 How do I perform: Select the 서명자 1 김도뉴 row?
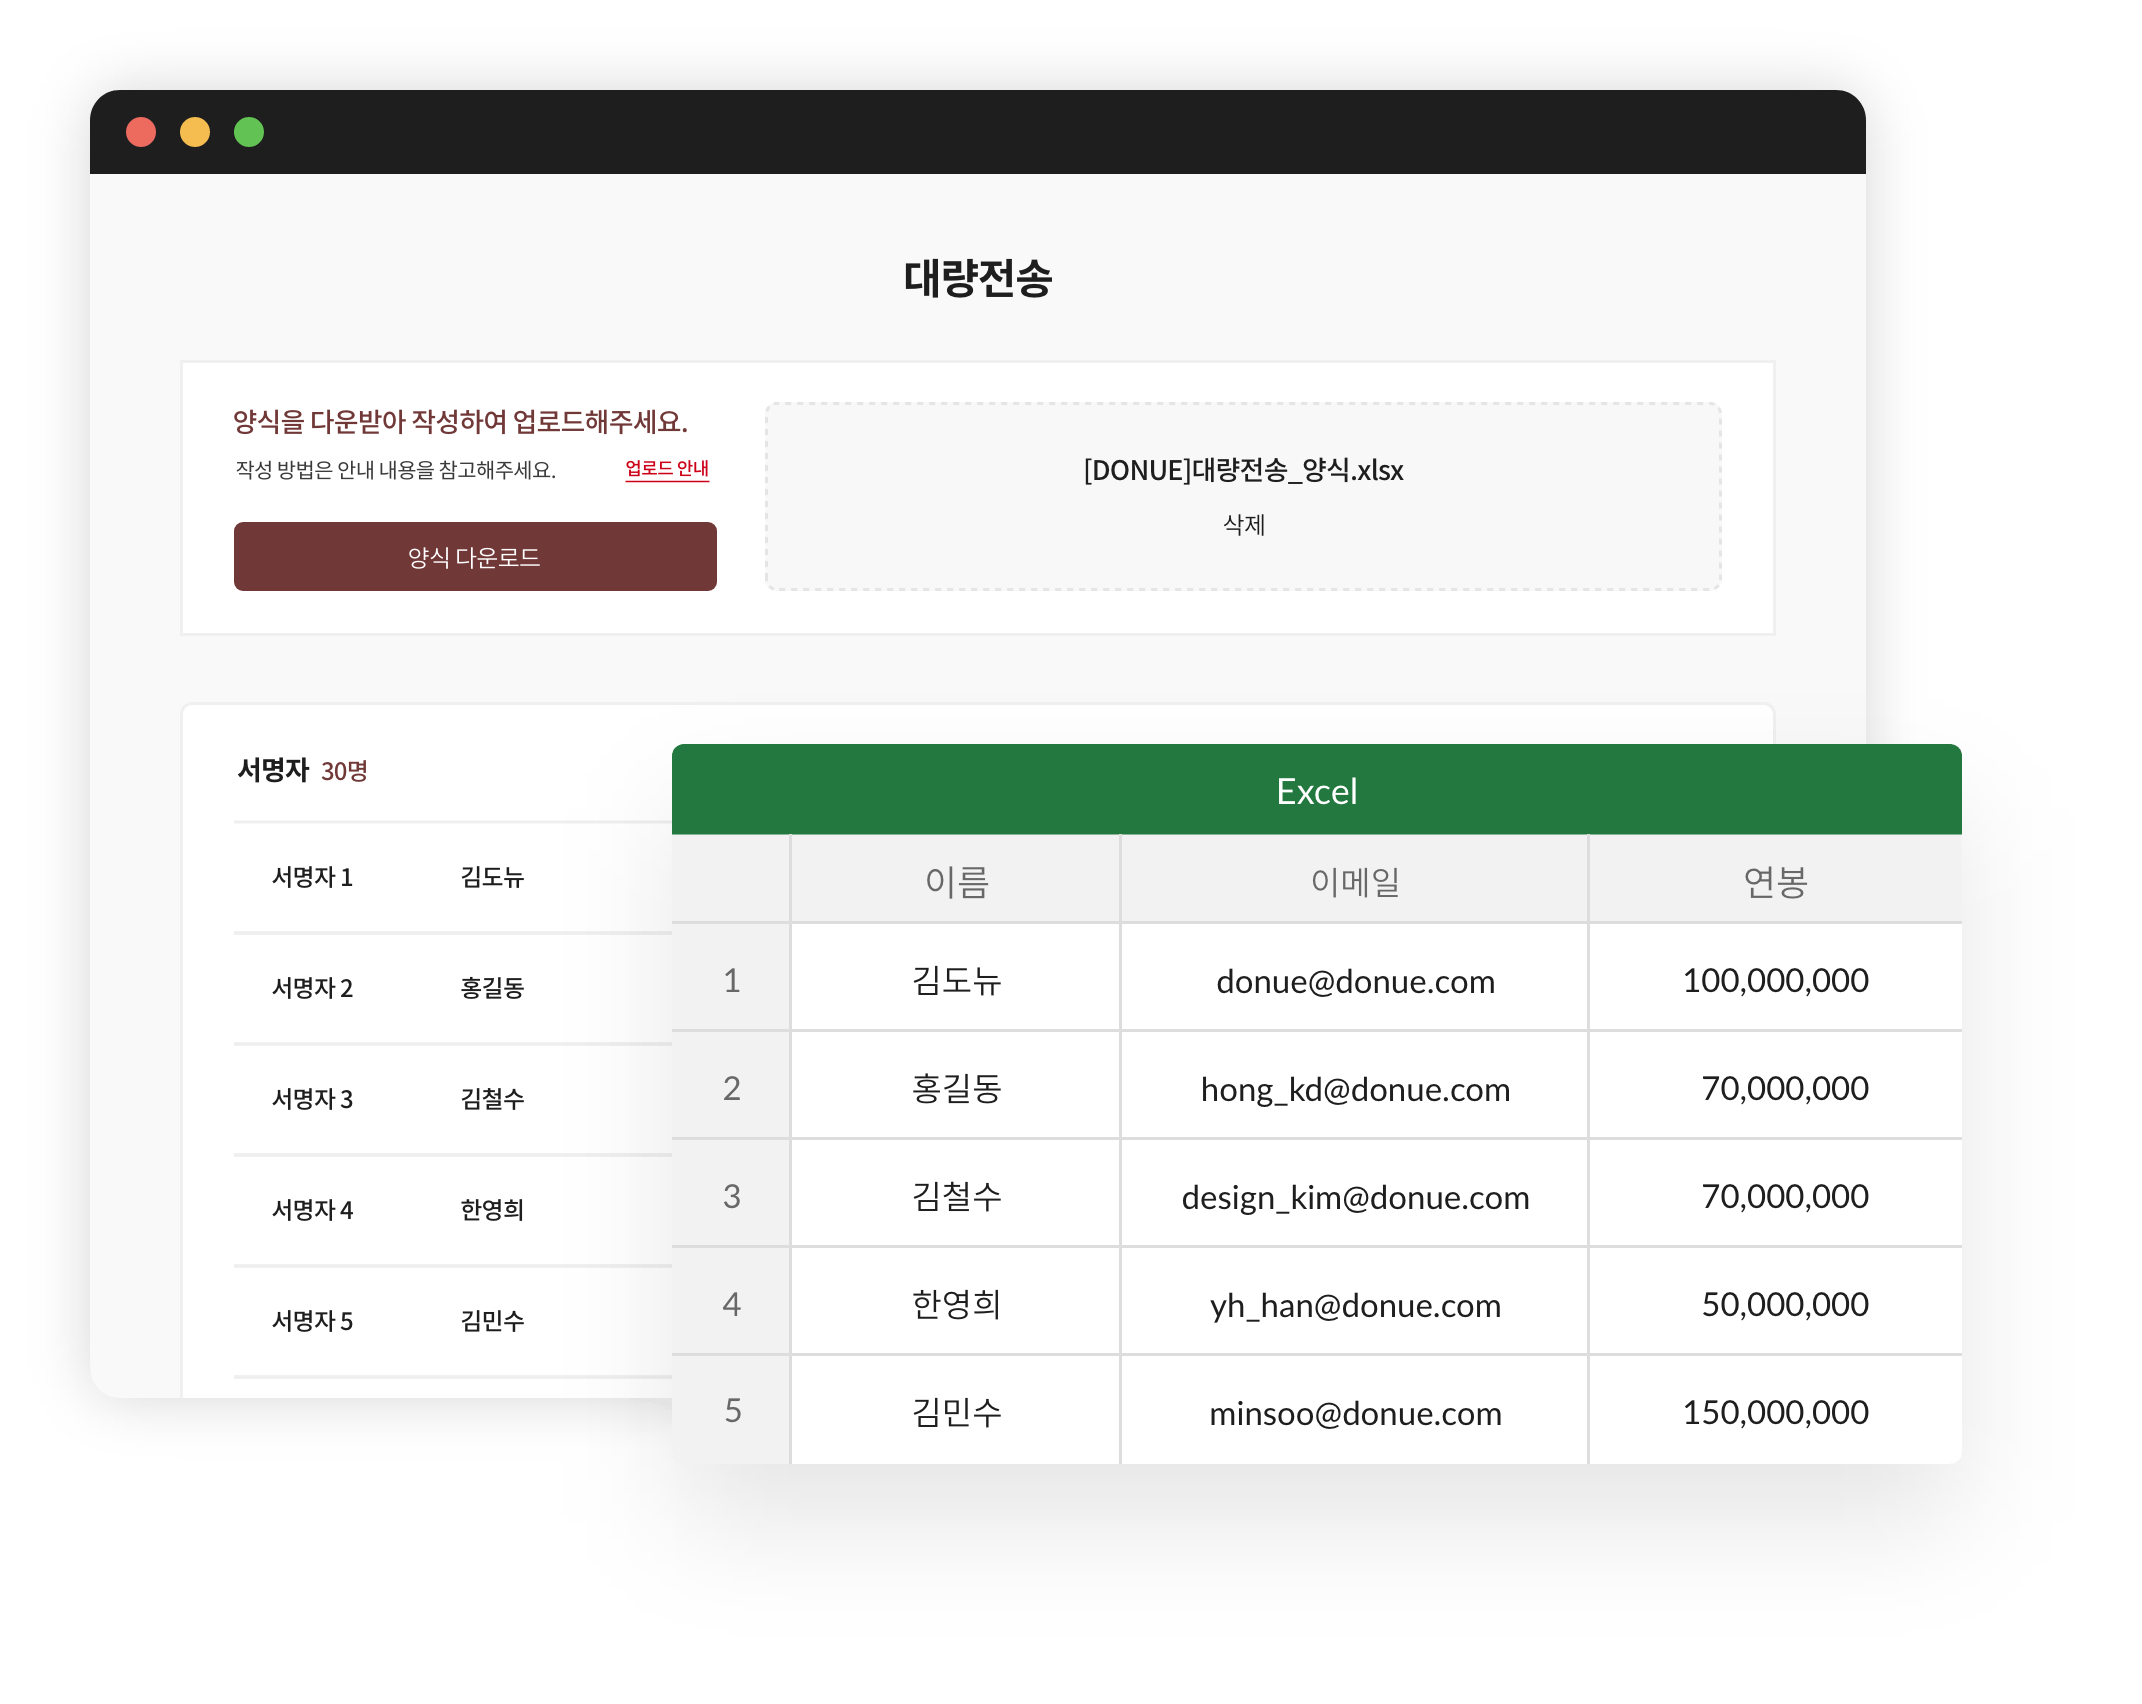point(450,878)
